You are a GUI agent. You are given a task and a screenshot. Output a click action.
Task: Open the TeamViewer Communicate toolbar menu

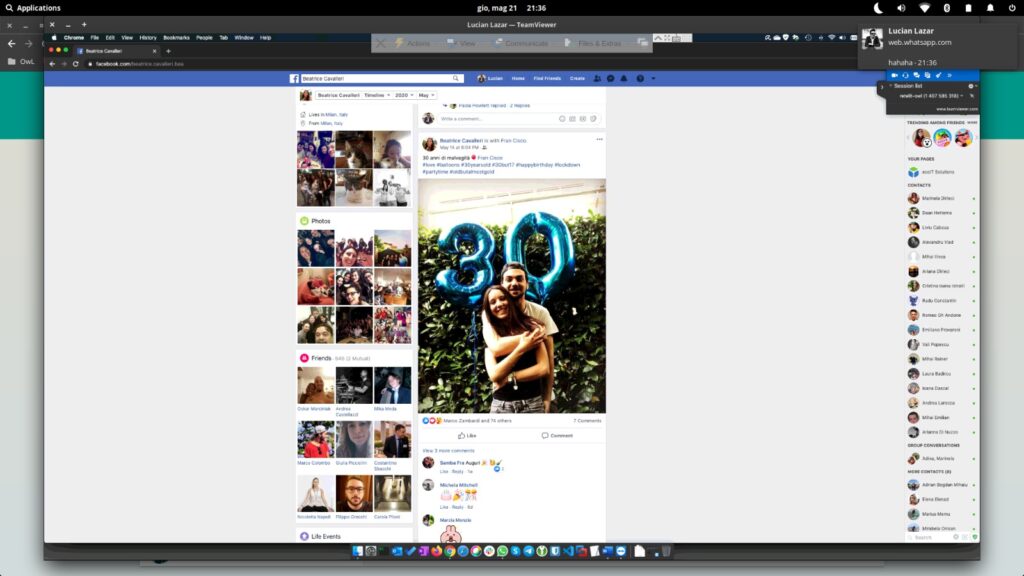coord(521,43)
